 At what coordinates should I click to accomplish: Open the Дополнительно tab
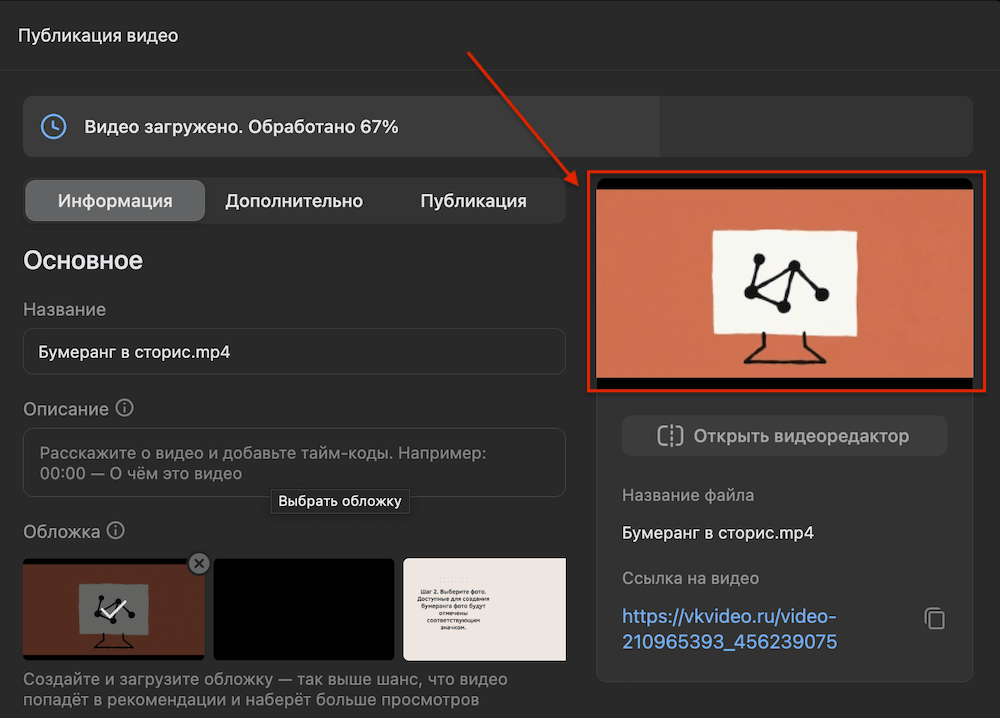(x=294, y=201)
